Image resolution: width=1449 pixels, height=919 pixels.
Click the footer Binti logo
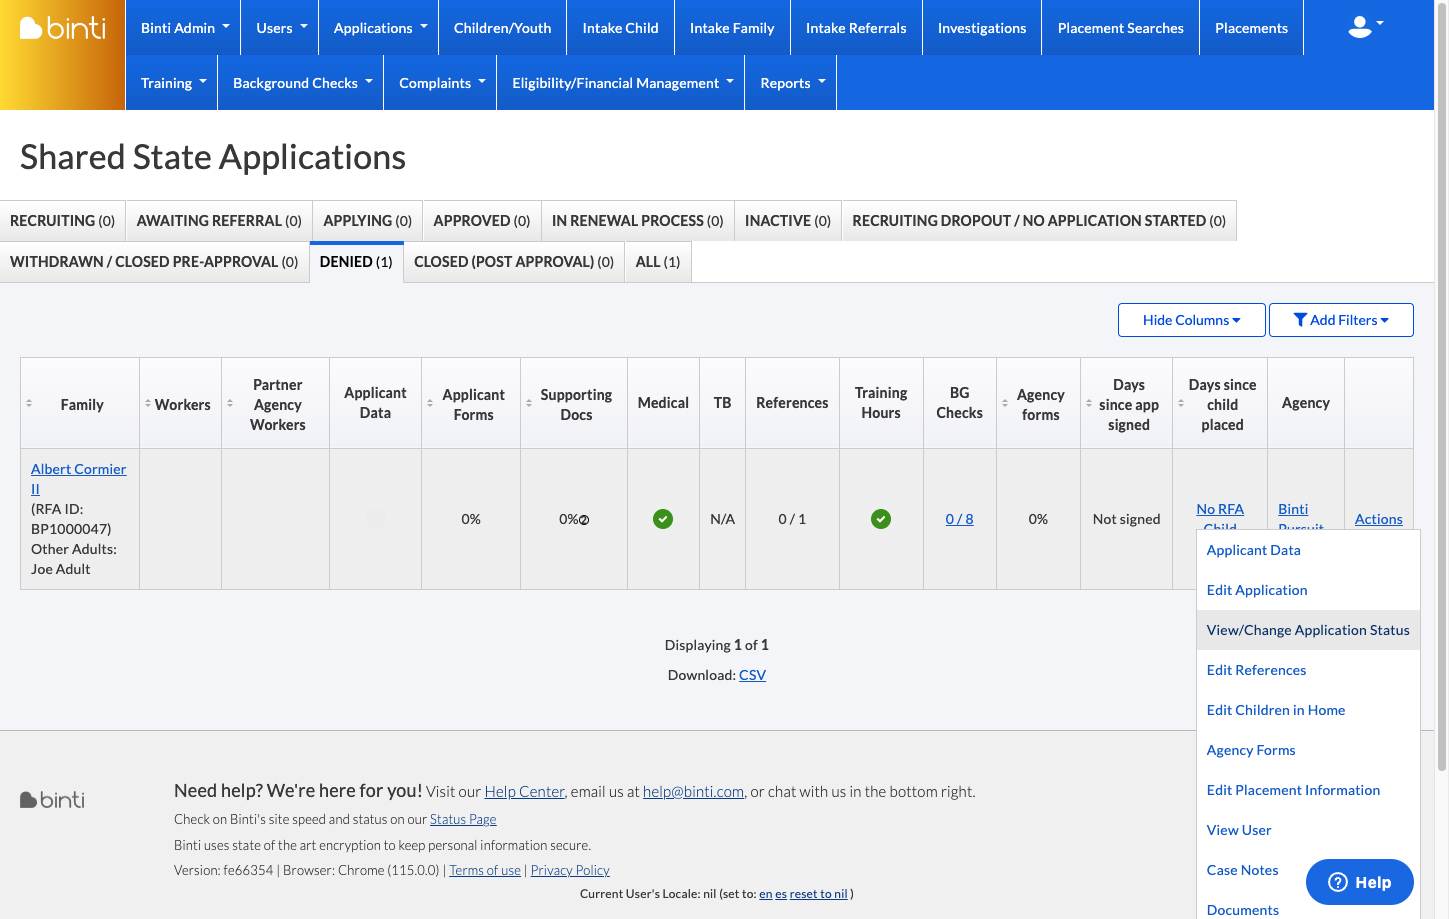pyautogui.click(x=52, y=800)
